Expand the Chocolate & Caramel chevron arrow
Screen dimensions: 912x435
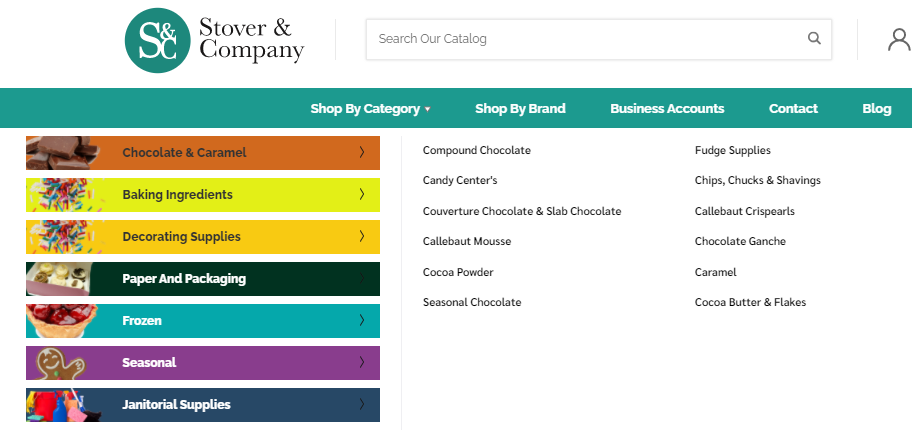361,153
